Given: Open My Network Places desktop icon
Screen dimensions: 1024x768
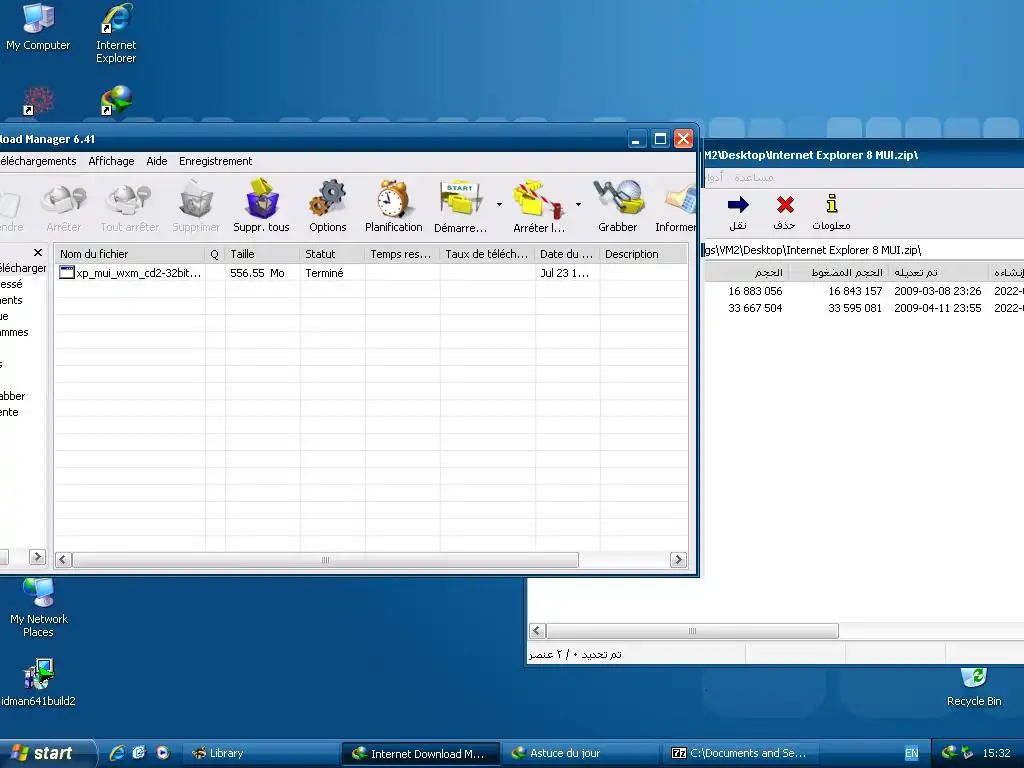Looking at the screenshot, I should click(x=39, y=607).
